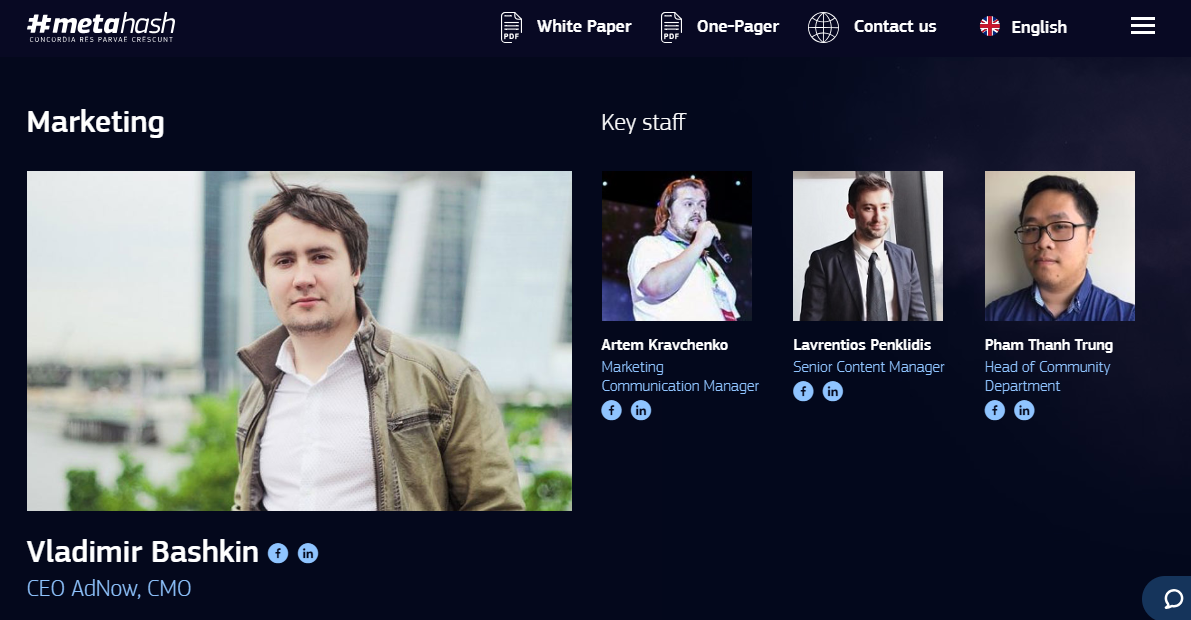Select Contact us in the header
Image resolution: width=1191 pixels, height=620 pixels.
point(895,27)
